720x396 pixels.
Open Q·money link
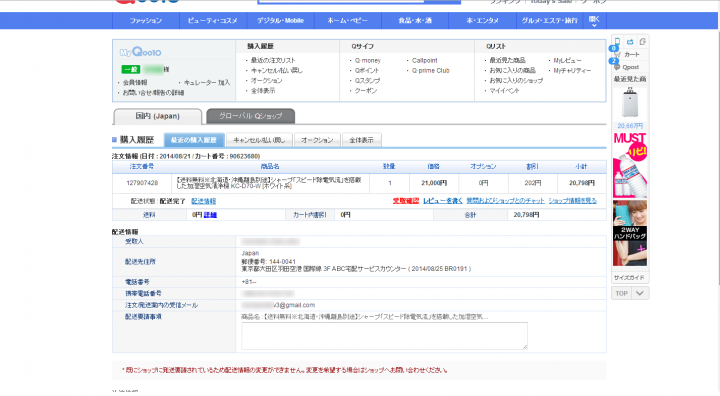point(368,60)
